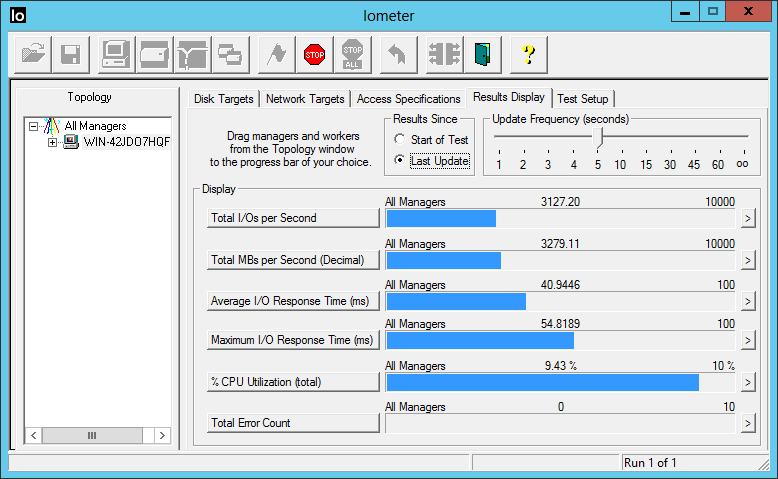Screen dimensions: 778x479
Task: Collapse the All Managers tree node
Action: (34, 127)
